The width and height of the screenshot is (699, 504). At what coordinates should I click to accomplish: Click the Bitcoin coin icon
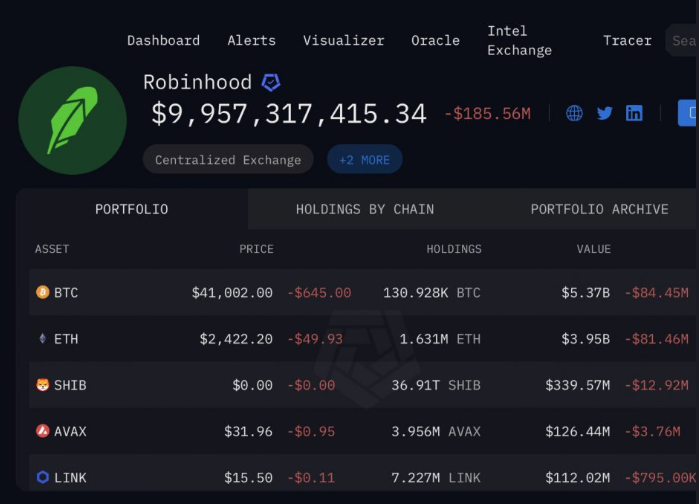42,293
